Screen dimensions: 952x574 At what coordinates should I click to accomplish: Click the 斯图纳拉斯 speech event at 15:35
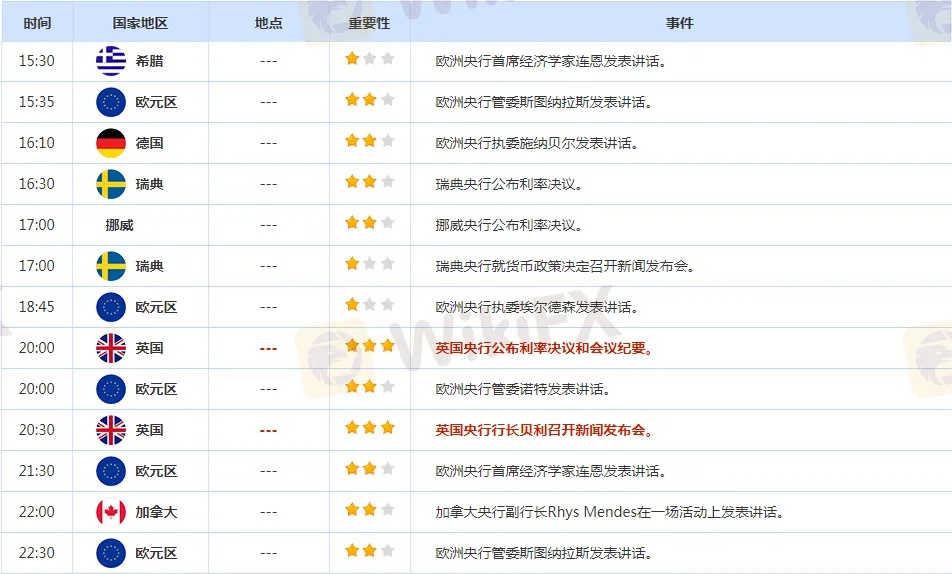coord(544,102)
